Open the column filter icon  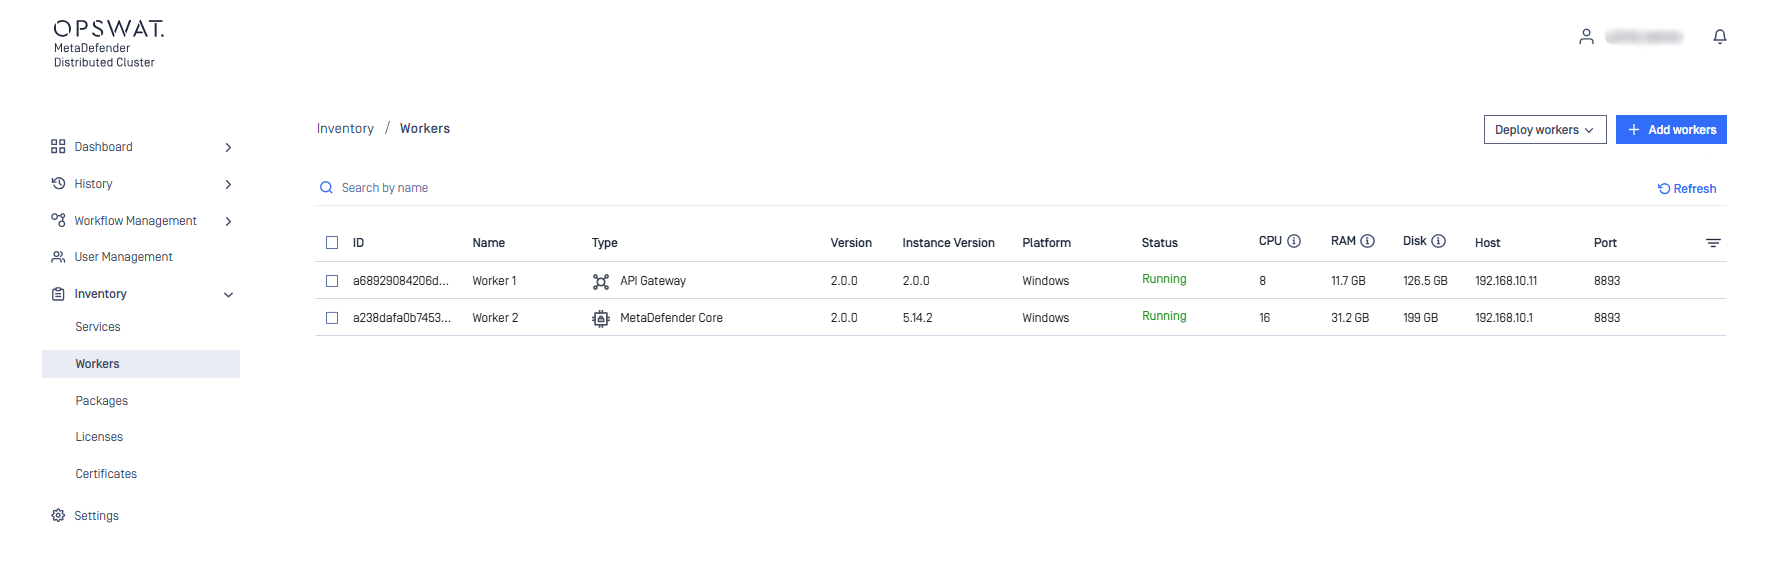click(x=1713, y=243)
